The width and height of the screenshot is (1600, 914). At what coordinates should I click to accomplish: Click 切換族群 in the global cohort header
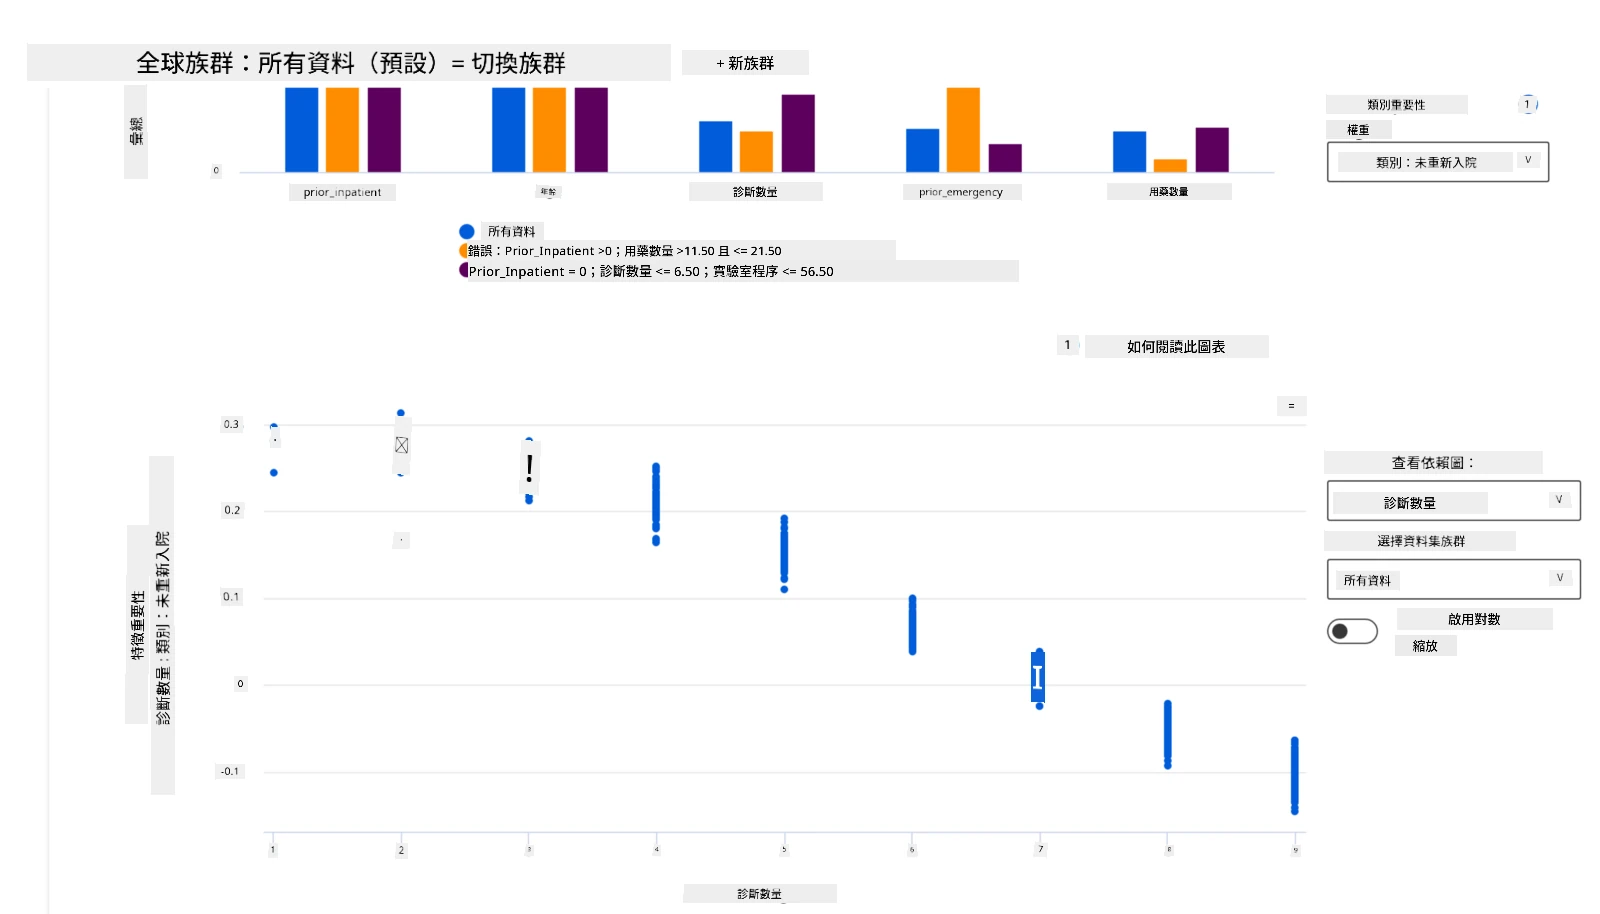[518, 63]
